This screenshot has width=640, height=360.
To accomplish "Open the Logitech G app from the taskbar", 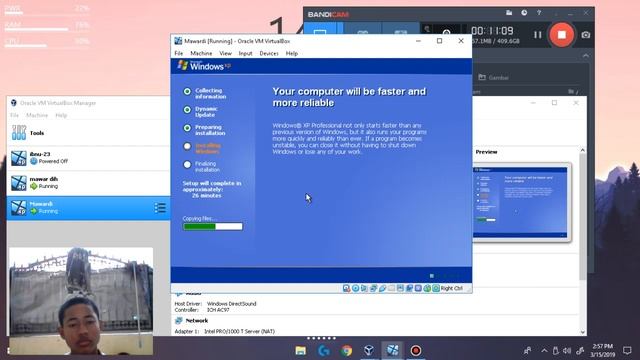I will [x=324, y=351].
